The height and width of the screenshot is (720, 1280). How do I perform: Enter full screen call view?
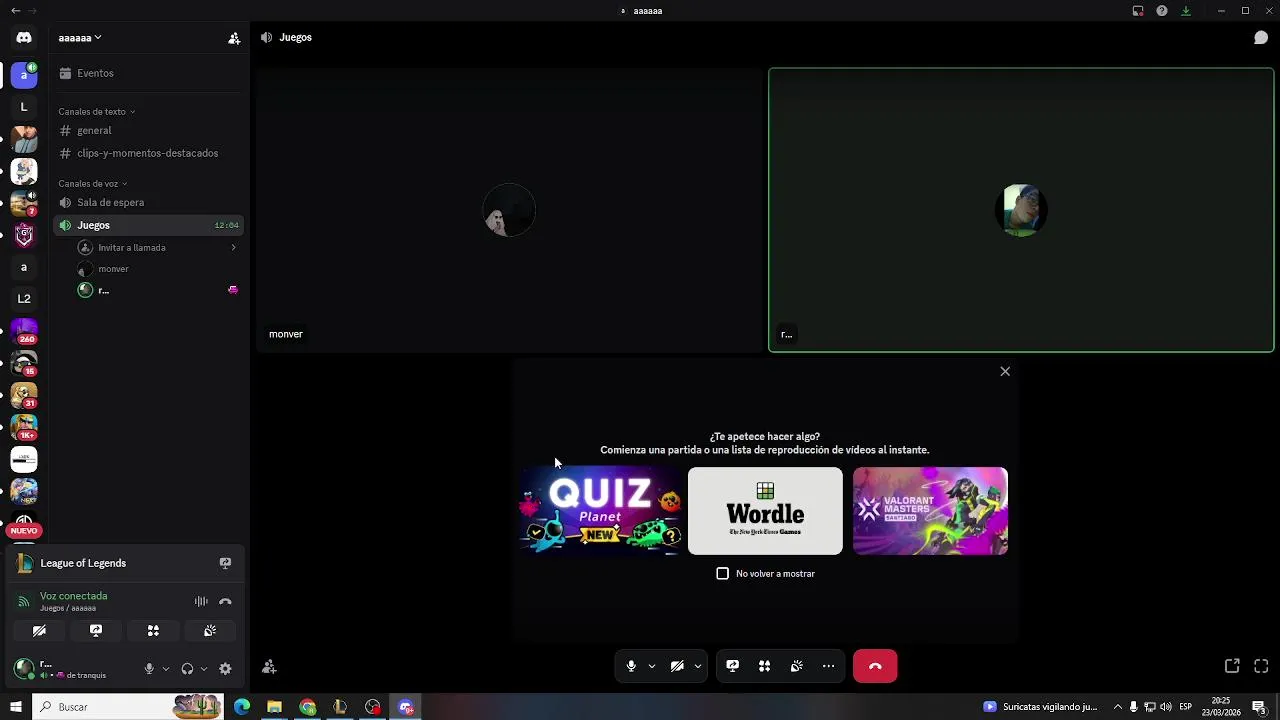pos(1261,666)
